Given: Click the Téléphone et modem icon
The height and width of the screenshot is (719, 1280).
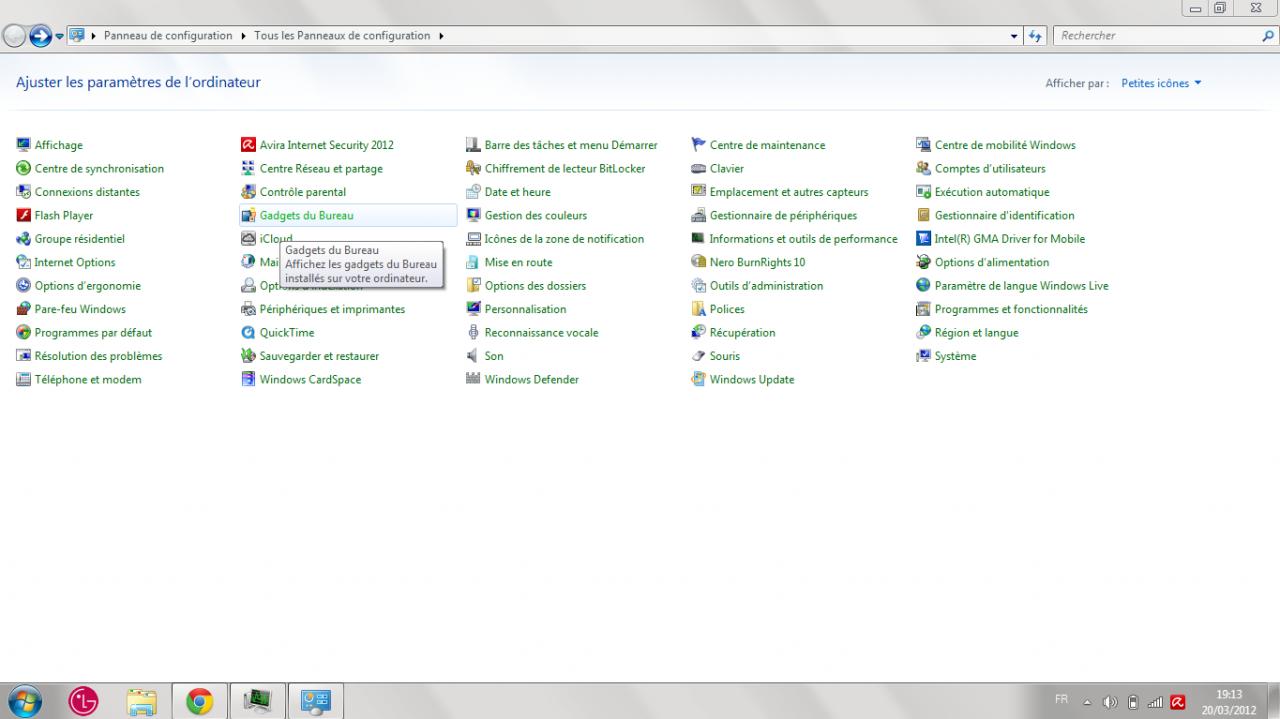Looking at the screenshot, I should pyautogui.click(x=24, y=379).
